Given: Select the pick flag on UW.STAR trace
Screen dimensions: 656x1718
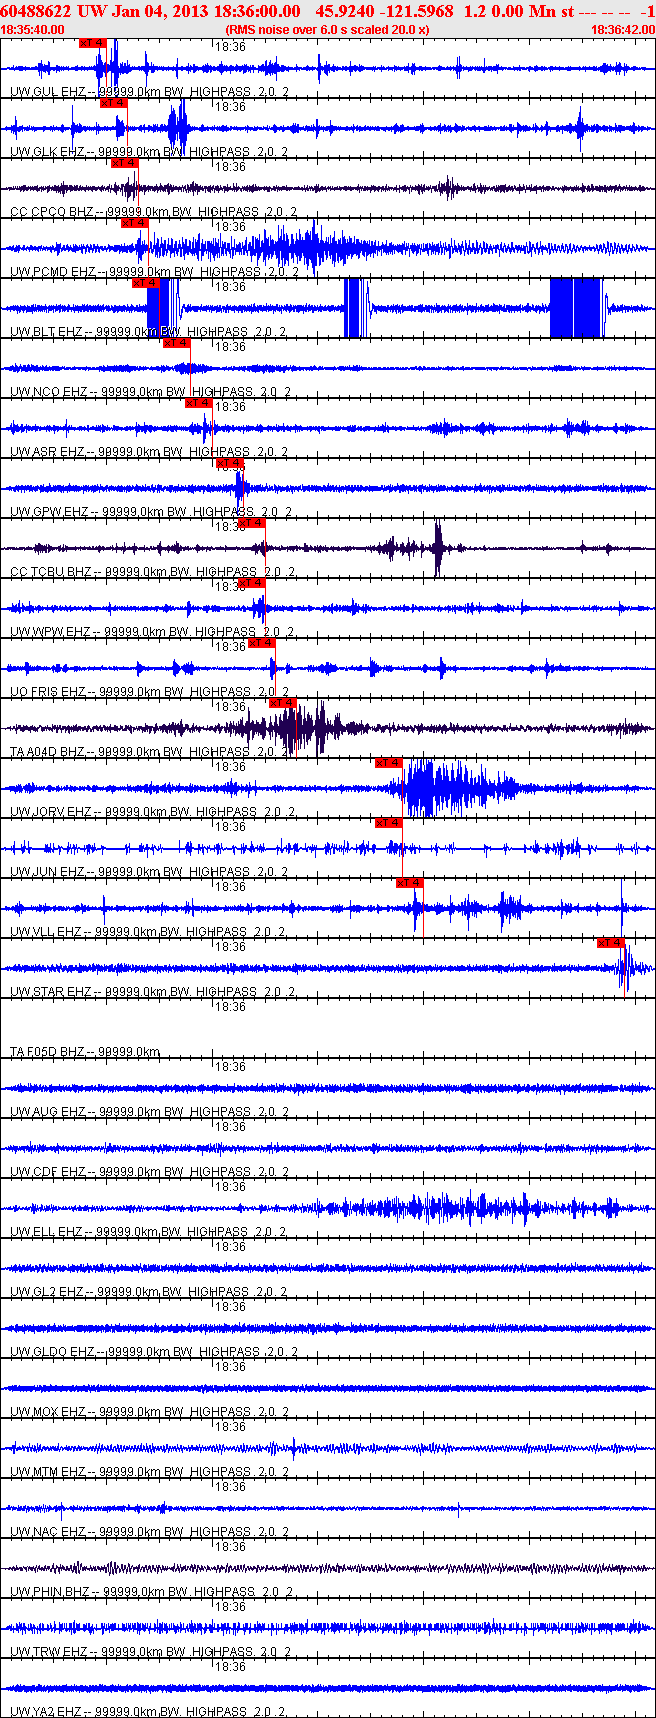Looking at the screenshot, I should click(611, 943).
